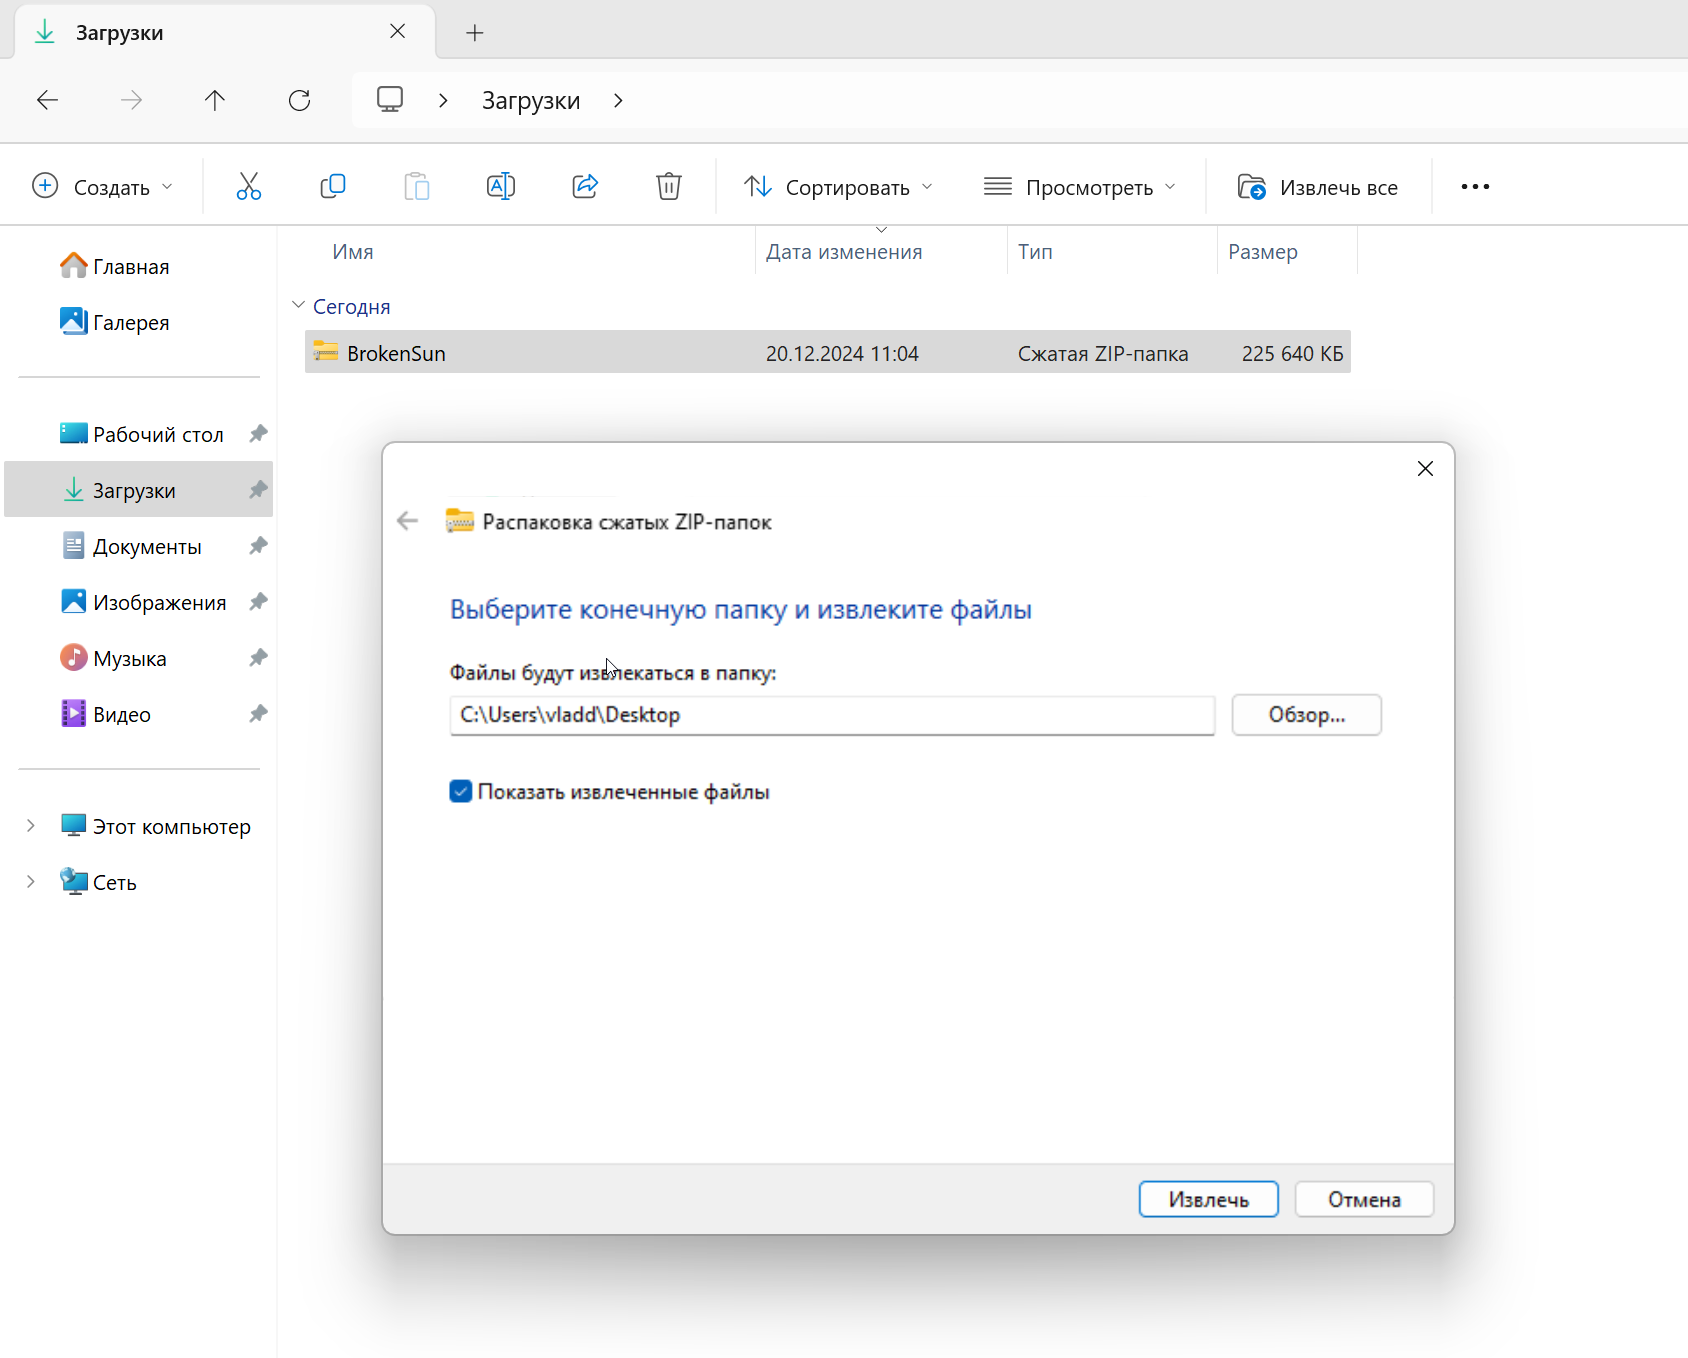Image resolution: width=1688 pixels, height=1358 pixels.
Task: Click the Paste clipboard icon
Action: pos(417,187)
